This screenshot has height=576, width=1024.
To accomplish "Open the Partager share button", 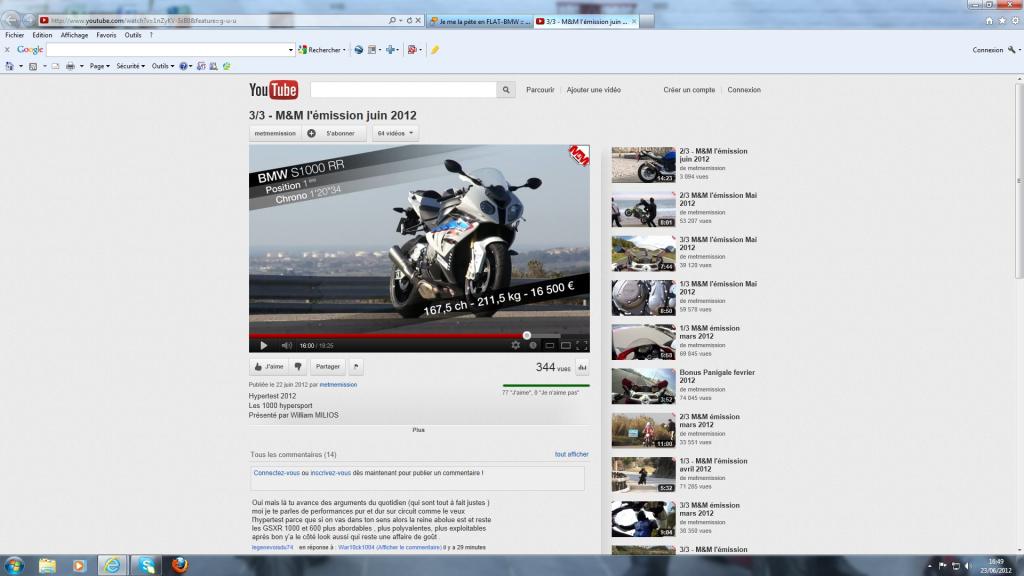I will point(327,367).
